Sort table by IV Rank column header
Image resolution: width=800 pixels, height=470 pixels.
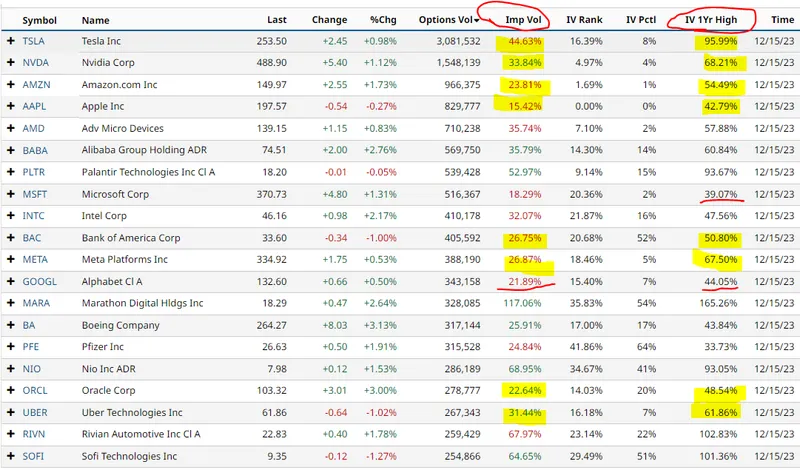click(x=584, y=20)
